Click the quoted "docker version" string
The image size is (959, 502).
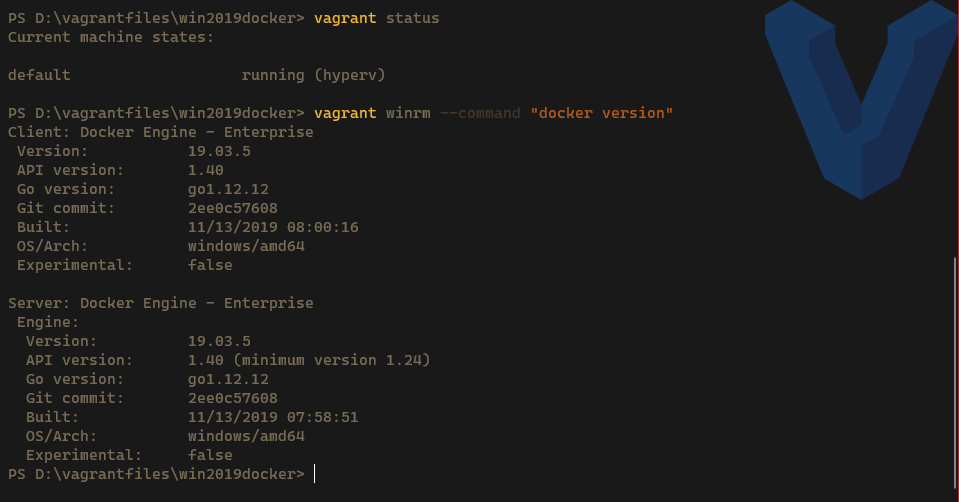click(602, 113)
